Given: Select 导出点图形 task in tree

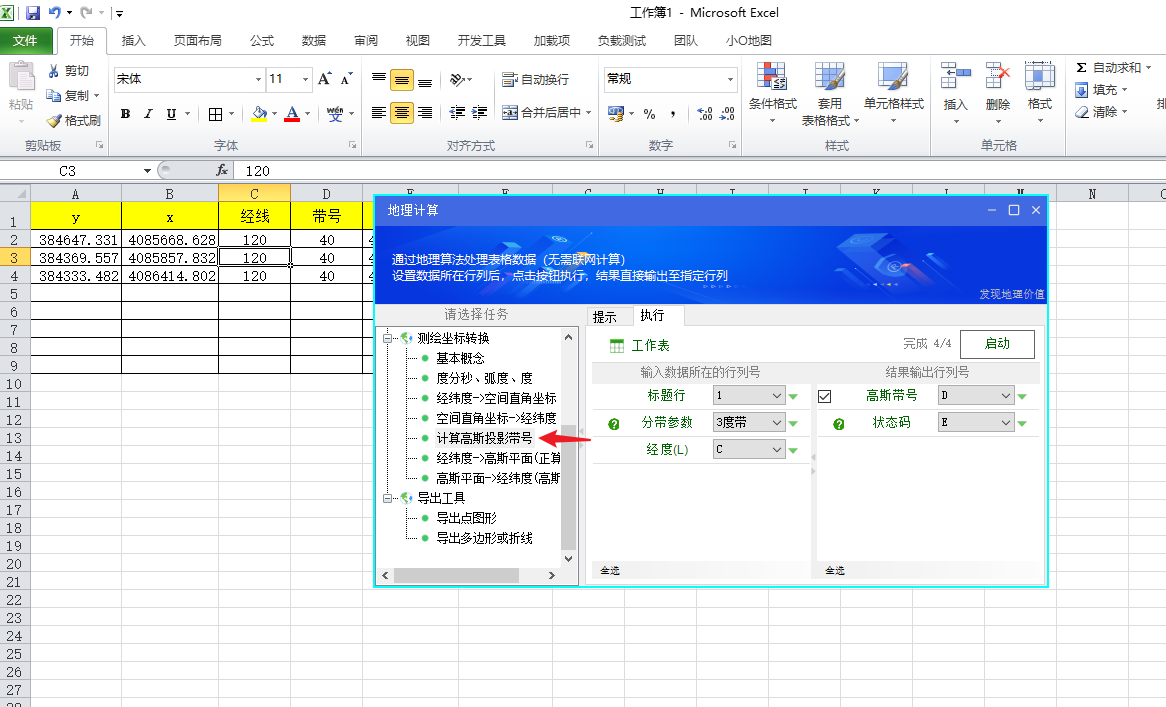Looking at the screenshot, I should click(466, 518).
